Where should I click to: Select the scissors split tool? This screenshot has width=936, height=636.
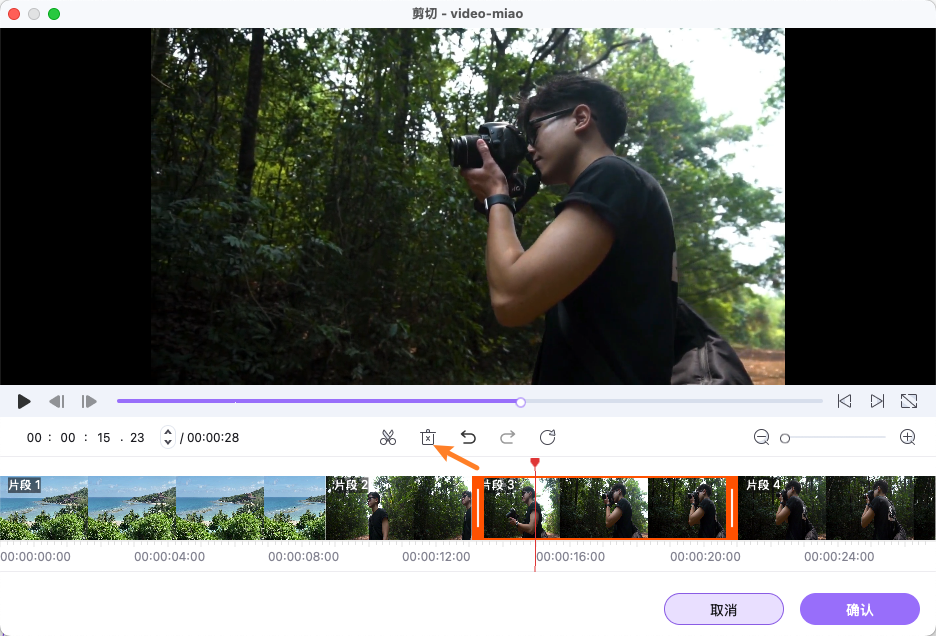tap(388, 437)
